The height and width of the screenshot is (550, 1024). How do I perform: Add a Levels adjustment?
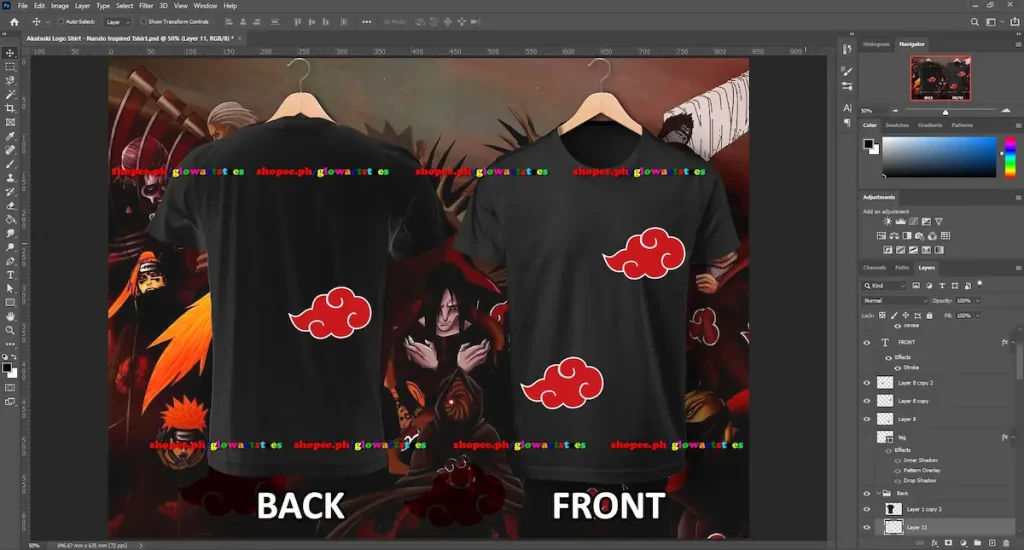click(901, 221)
